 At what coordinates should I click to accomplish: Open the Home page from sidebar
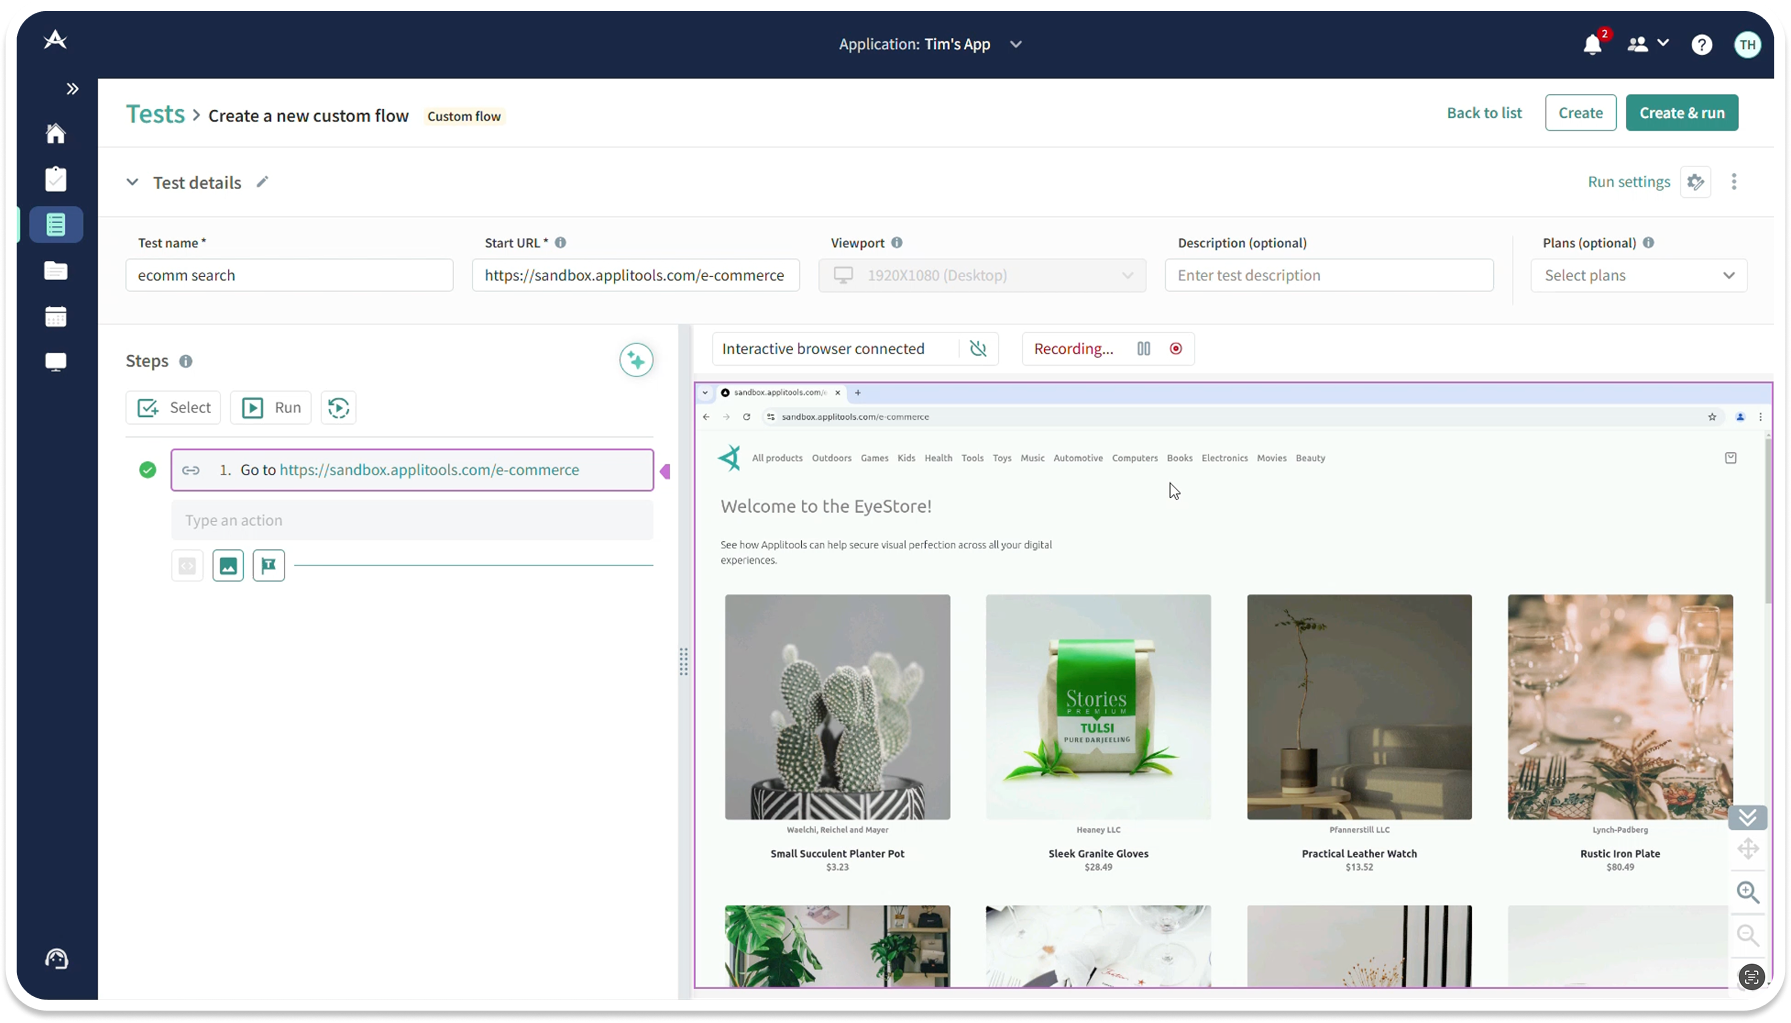pos(56,133)
